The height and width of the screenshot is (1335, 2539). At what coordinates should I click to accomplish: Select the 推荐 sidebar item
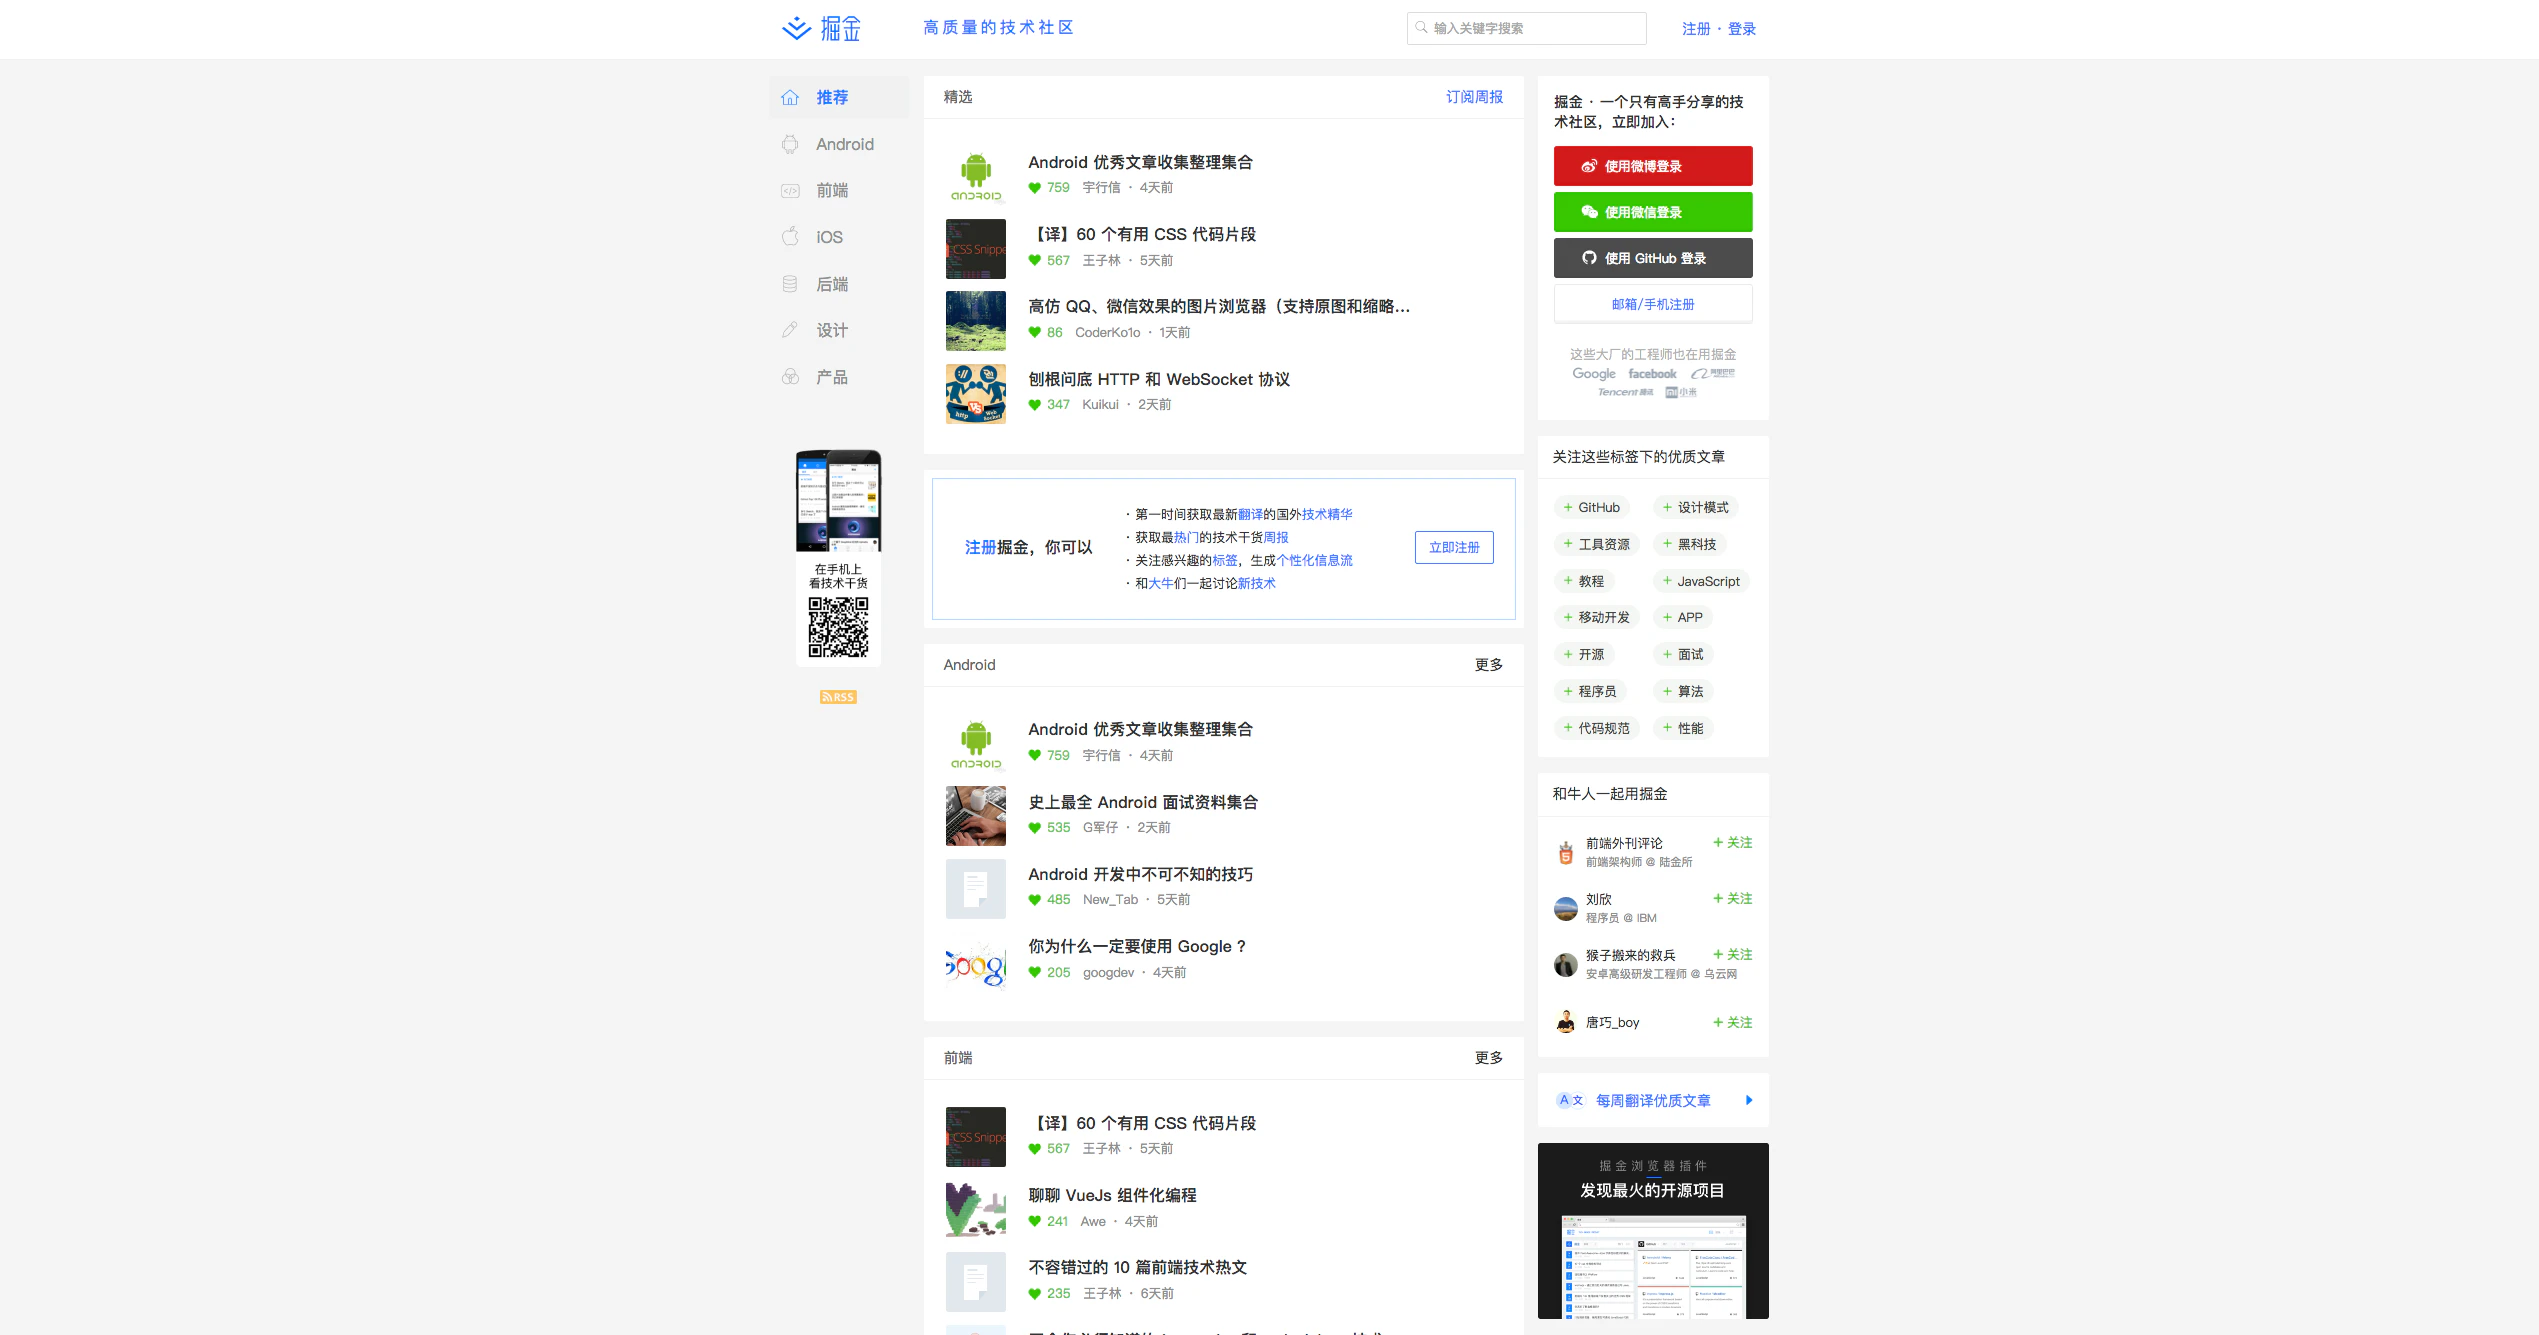[x=832, y=97]
